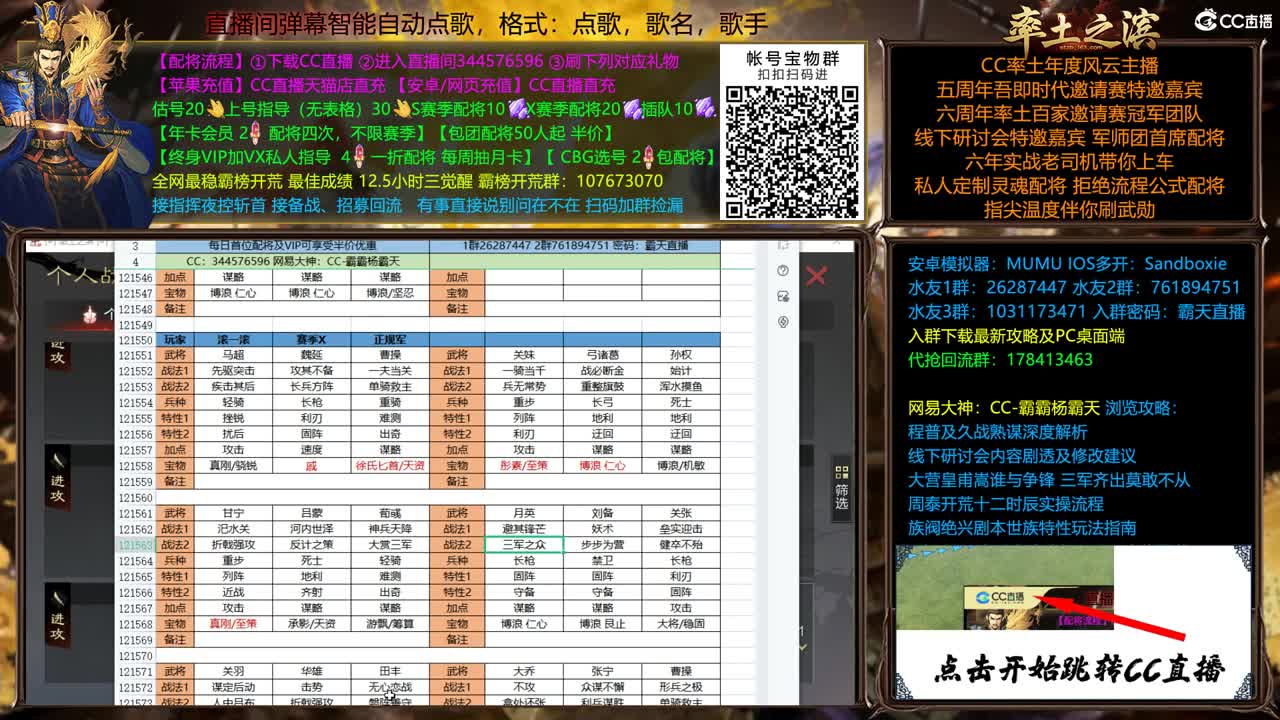Click the 正规军 column header cell

click(x=389, y=340)
